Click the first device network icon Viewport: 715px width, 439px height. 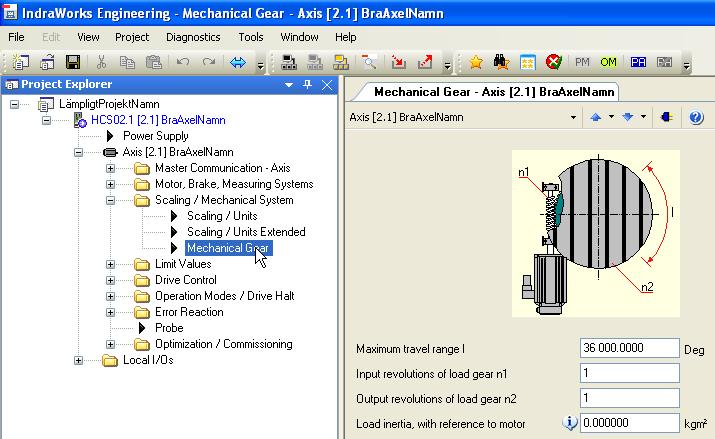tap(289, 62)
